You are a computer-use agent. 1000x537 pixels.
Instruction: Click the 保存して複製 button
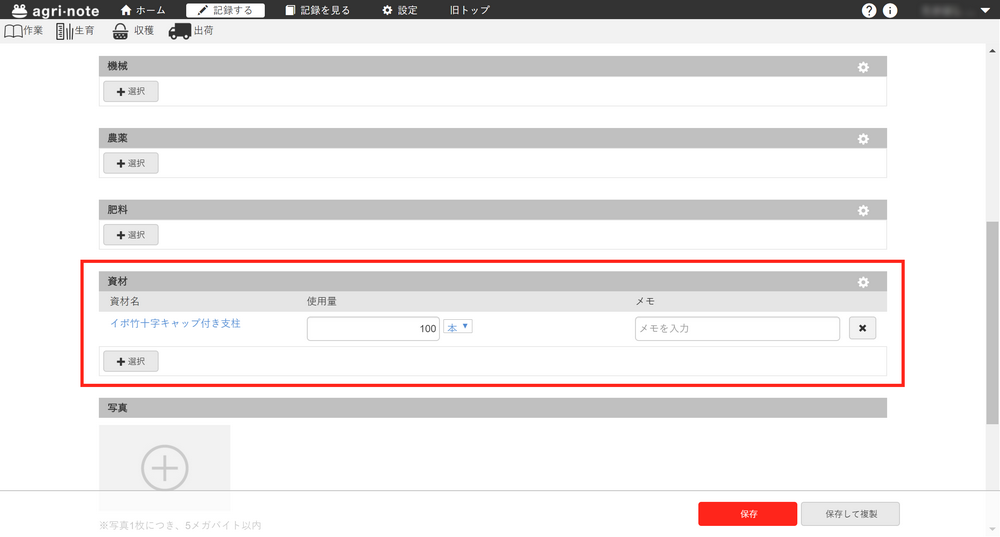point(851,513)
